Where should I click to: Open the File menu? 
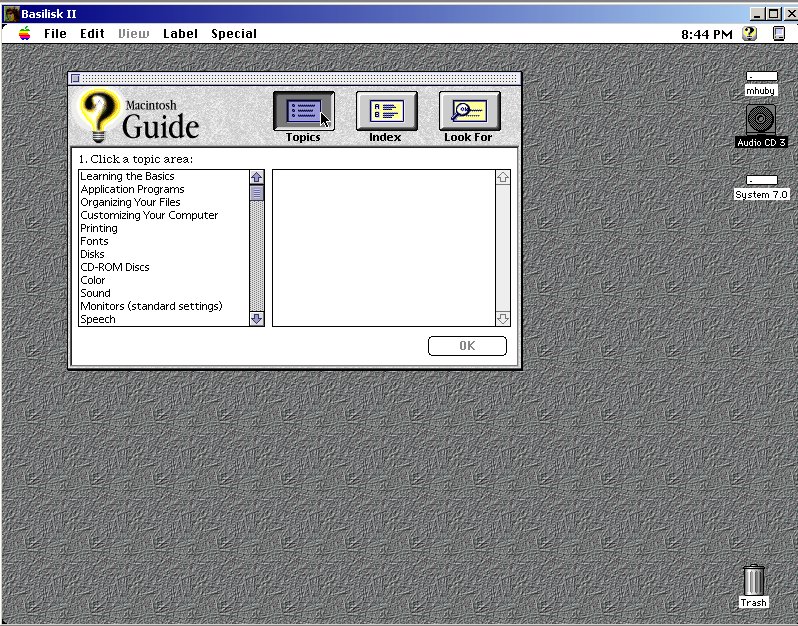pyautogui.click(x=55, y=33)
